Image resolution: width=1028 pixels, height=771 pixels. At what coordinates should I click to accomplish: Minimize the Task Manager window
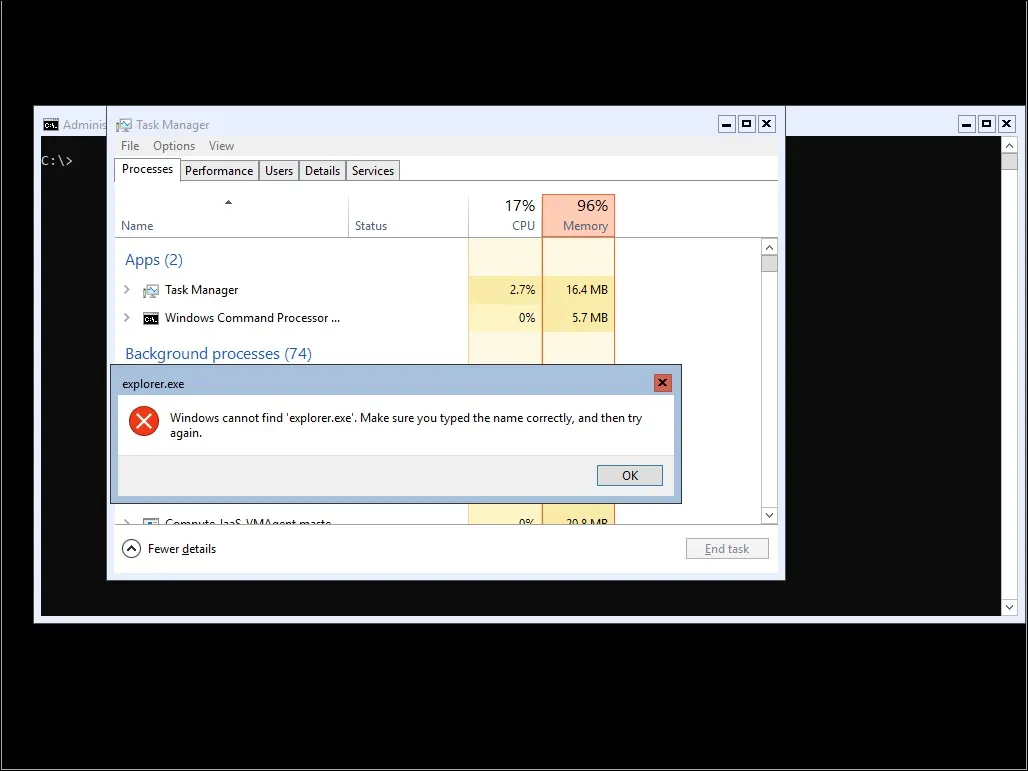click(726, 124)
